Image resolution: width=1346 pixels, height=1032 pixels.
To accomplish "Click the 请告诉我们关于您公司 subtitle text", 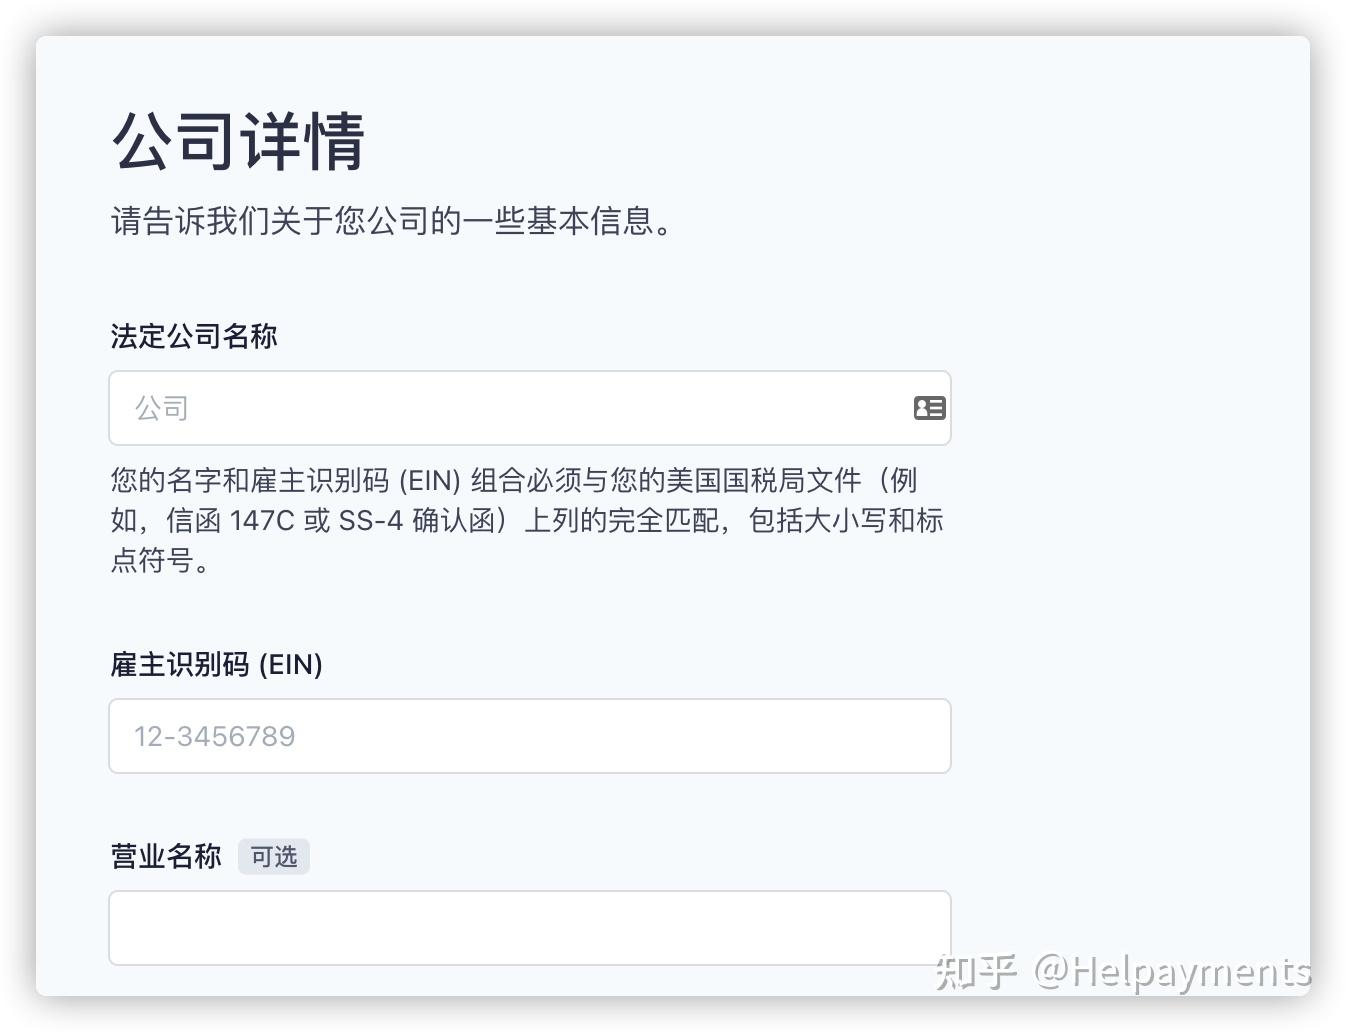I will [x=392, y=220].
